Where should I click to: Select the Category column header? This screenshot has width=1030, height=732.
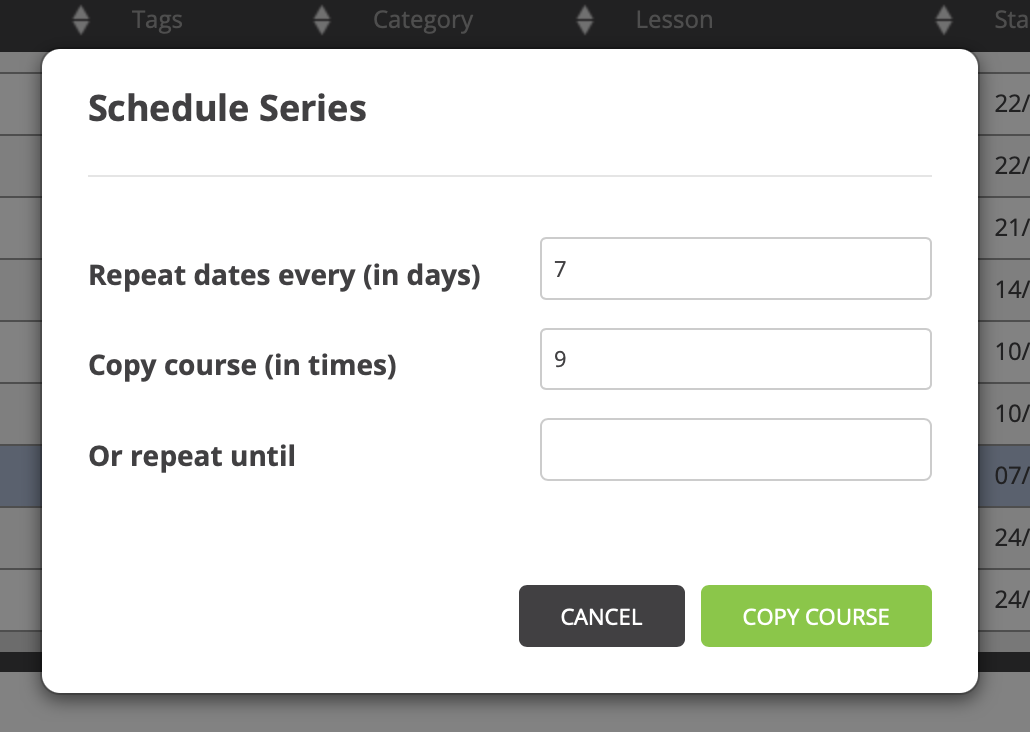coord(423,19)
